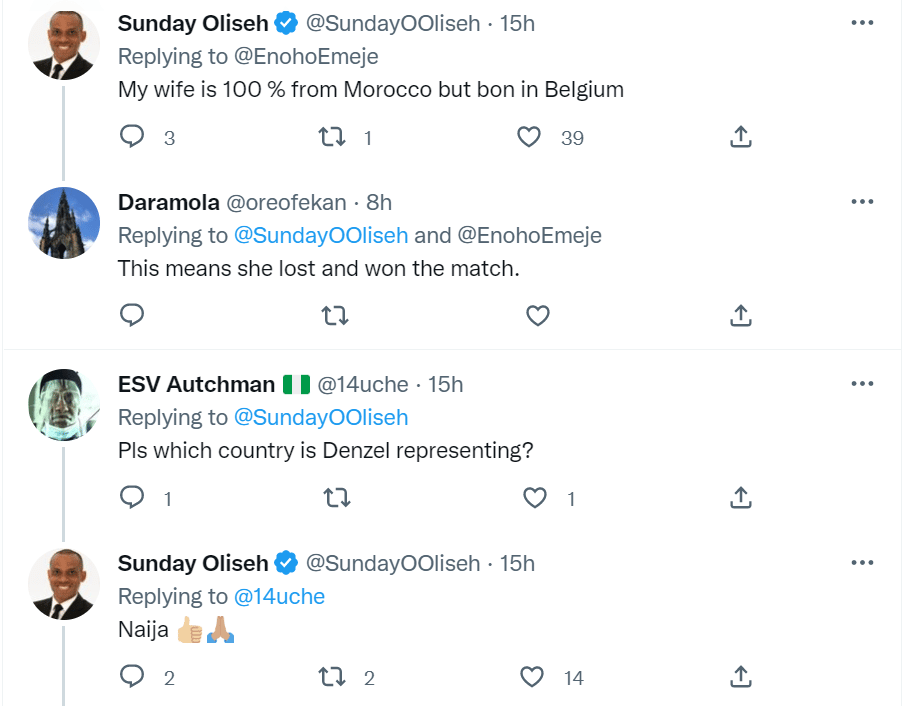The height and width of the screenshot is (706, 923).
Task: Retweet Daramola's 'lost and won' tweet
Action: pos(333,317)
